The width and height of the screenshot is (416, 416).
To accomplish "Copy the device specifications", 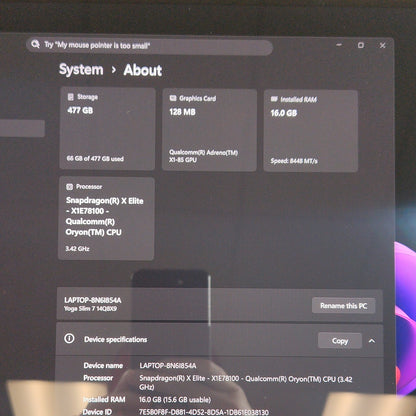I will [340, 341].
